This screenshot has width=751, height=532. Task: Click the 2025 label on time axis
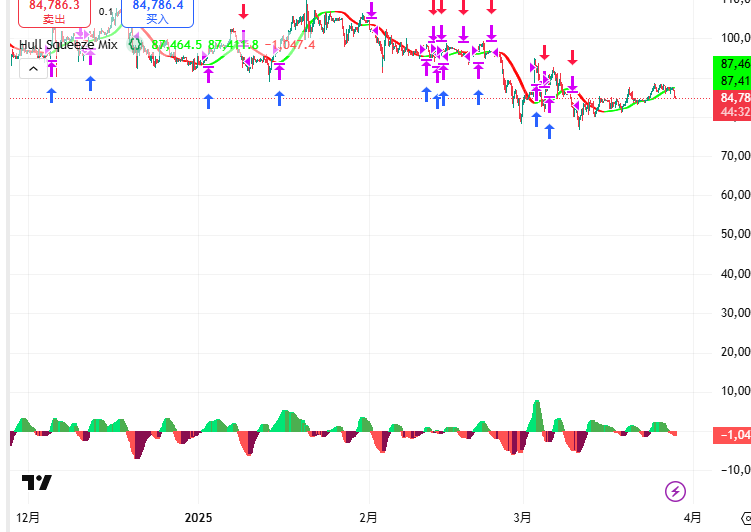coord(199,518)
